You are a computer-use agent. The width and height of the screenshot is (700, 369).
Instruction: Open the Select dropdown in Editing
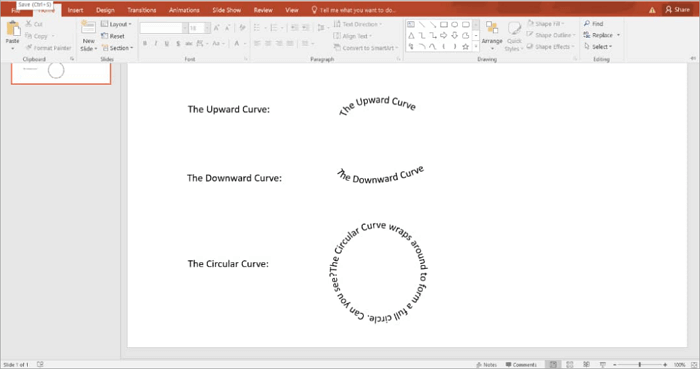598,46
